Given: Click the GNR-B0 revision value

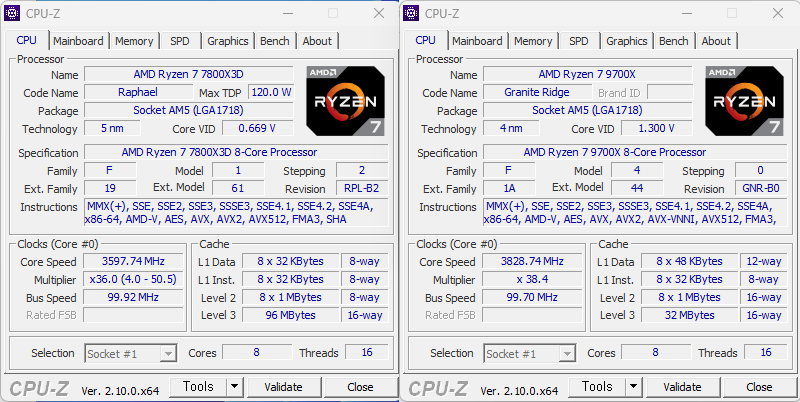Looking at the screenshot, I should pyautogui.click(x=761, y=188).
